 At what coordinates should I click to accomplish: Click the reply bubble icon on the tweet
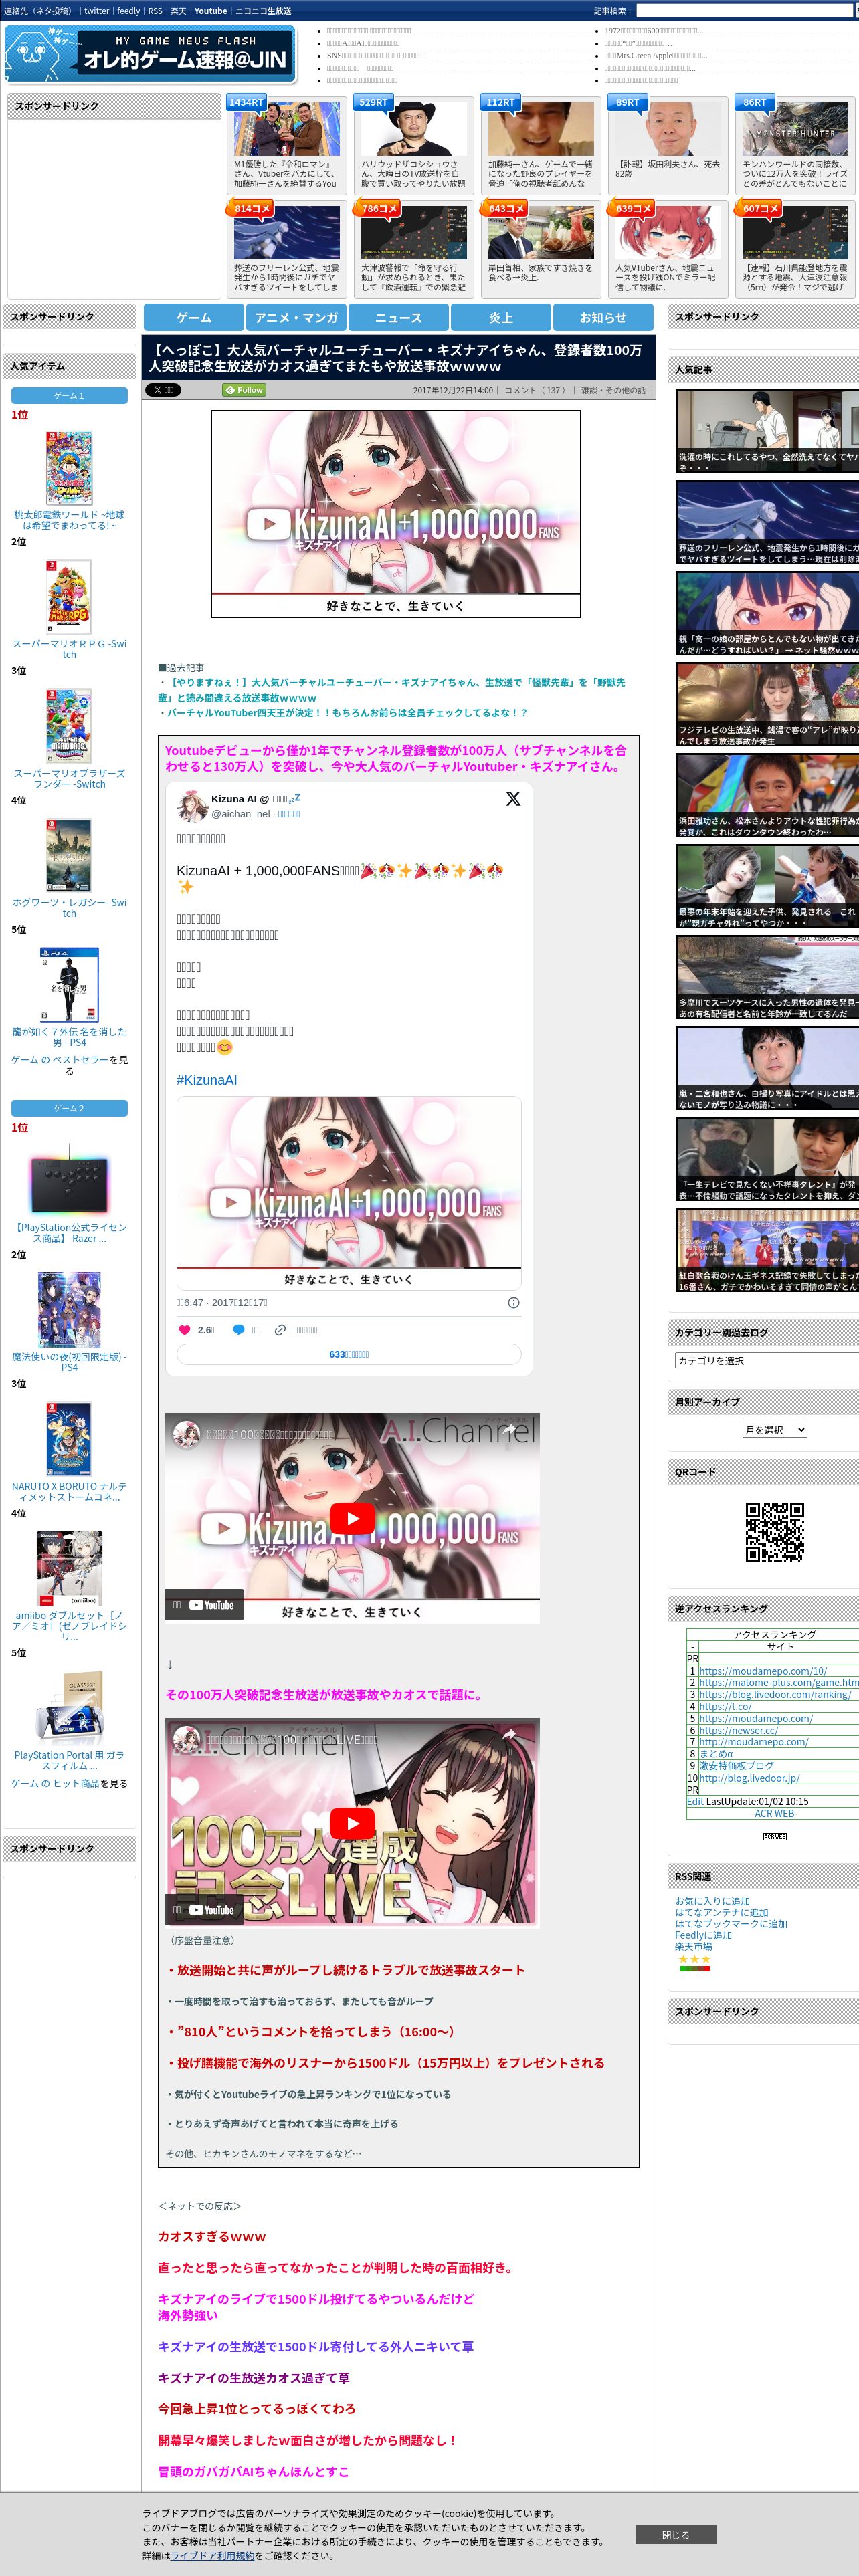(238, 1330)
